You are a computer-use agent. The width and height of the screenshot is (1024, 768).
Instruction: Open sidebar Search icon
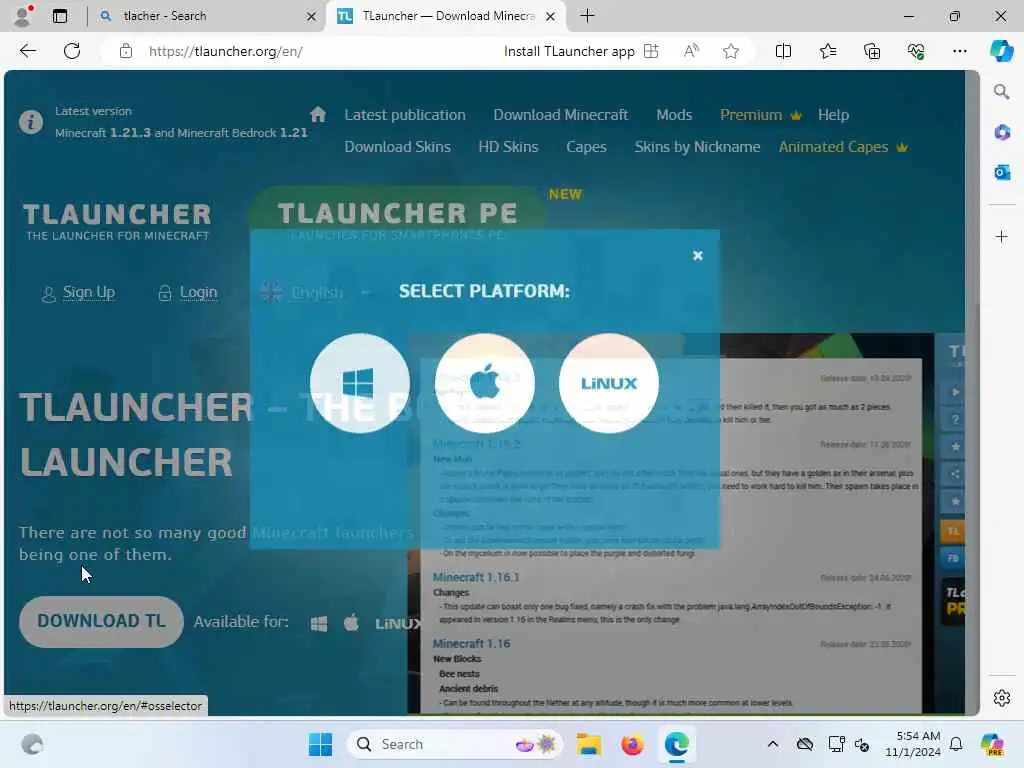[1002, 91]
